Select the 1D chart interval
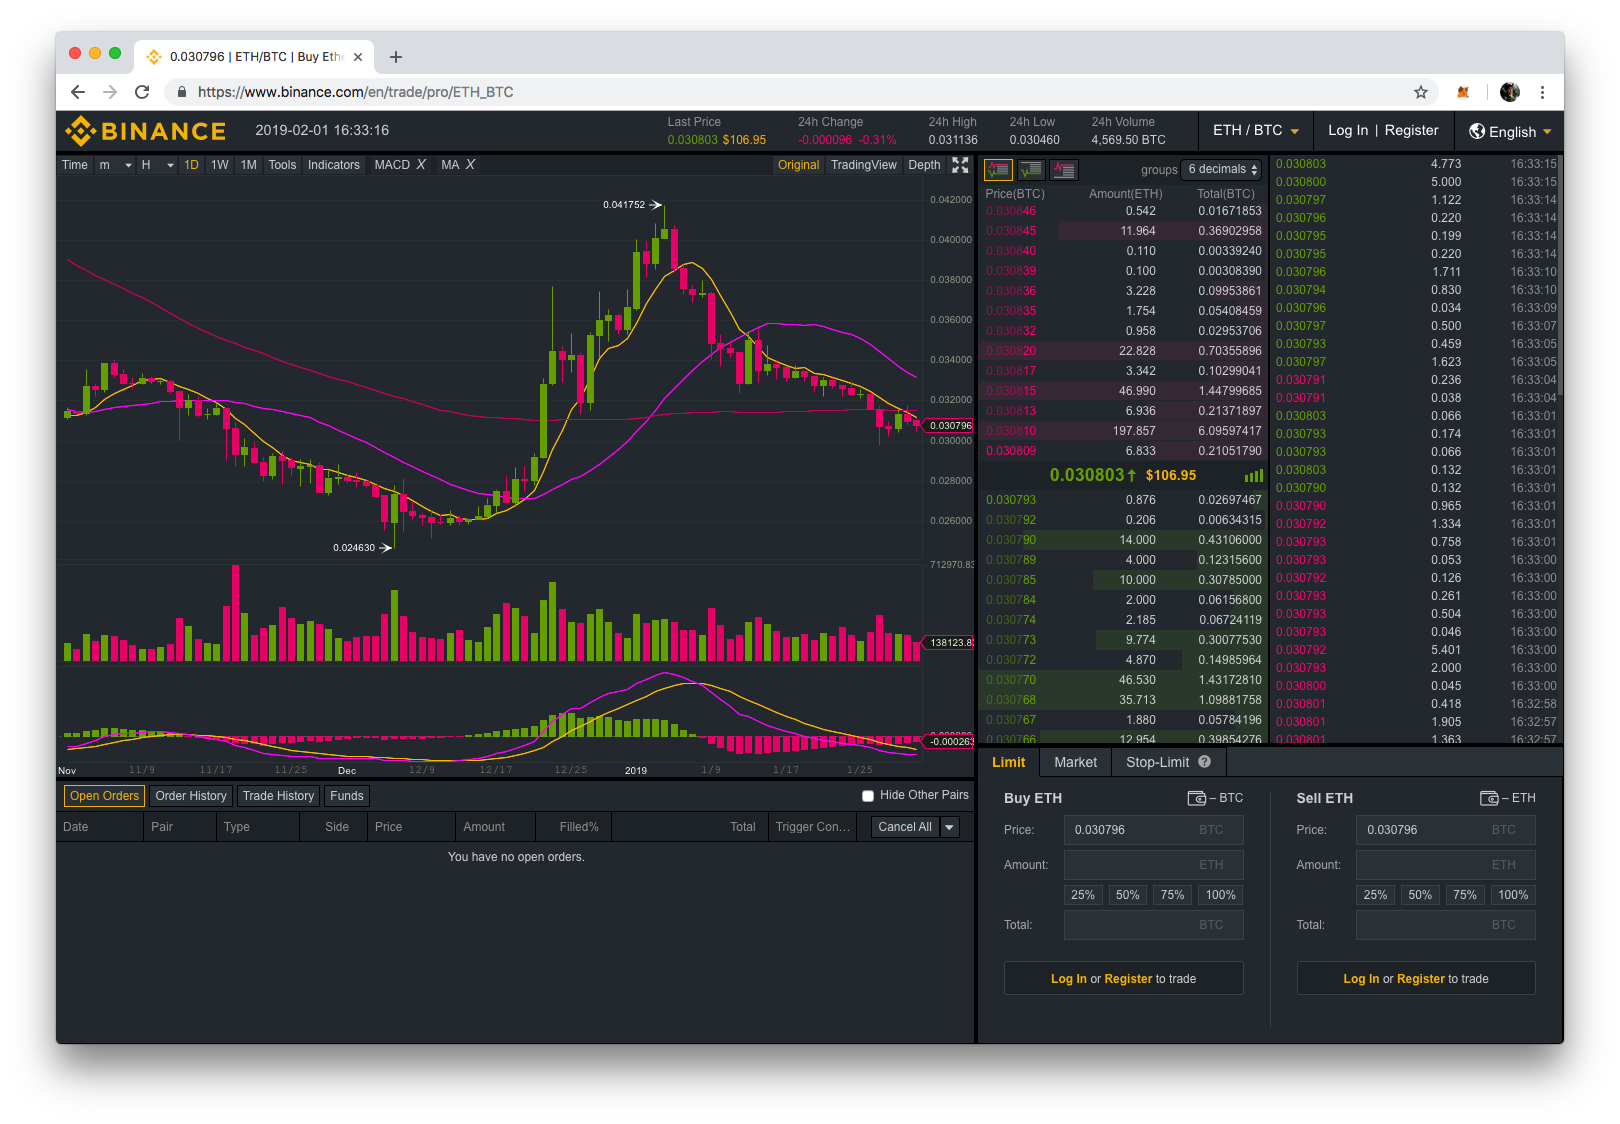This screenshot has height=1124, width=1620. (191, 165)
